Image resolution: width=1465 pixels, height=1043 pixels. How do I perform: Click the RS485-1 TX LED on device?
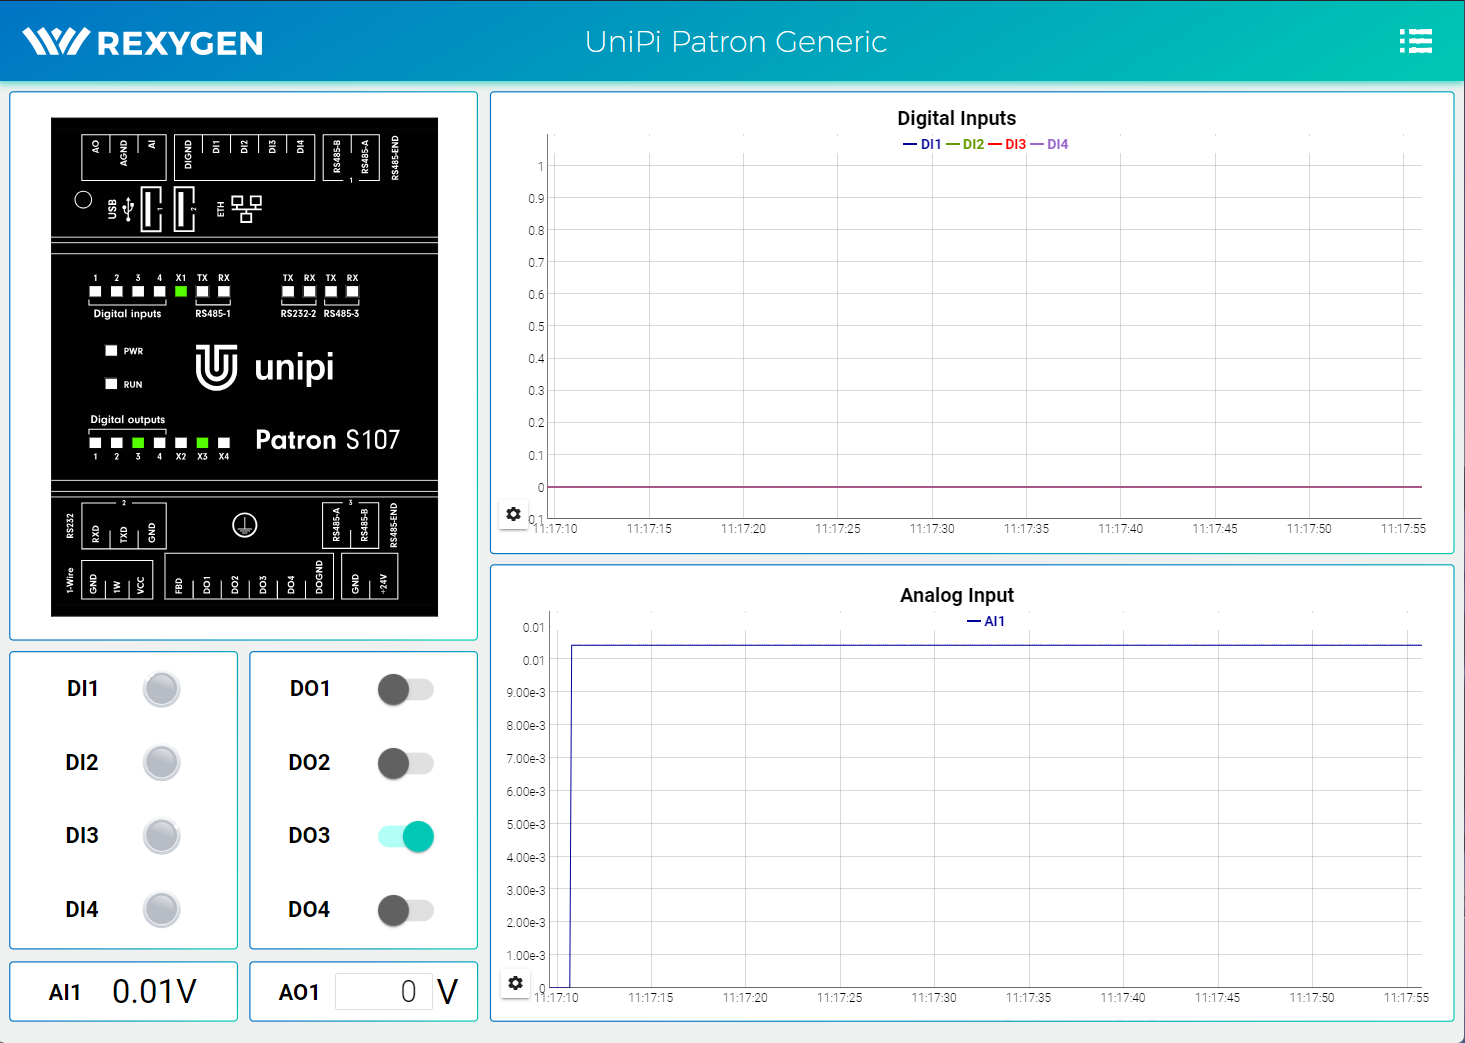coord(202,292)
